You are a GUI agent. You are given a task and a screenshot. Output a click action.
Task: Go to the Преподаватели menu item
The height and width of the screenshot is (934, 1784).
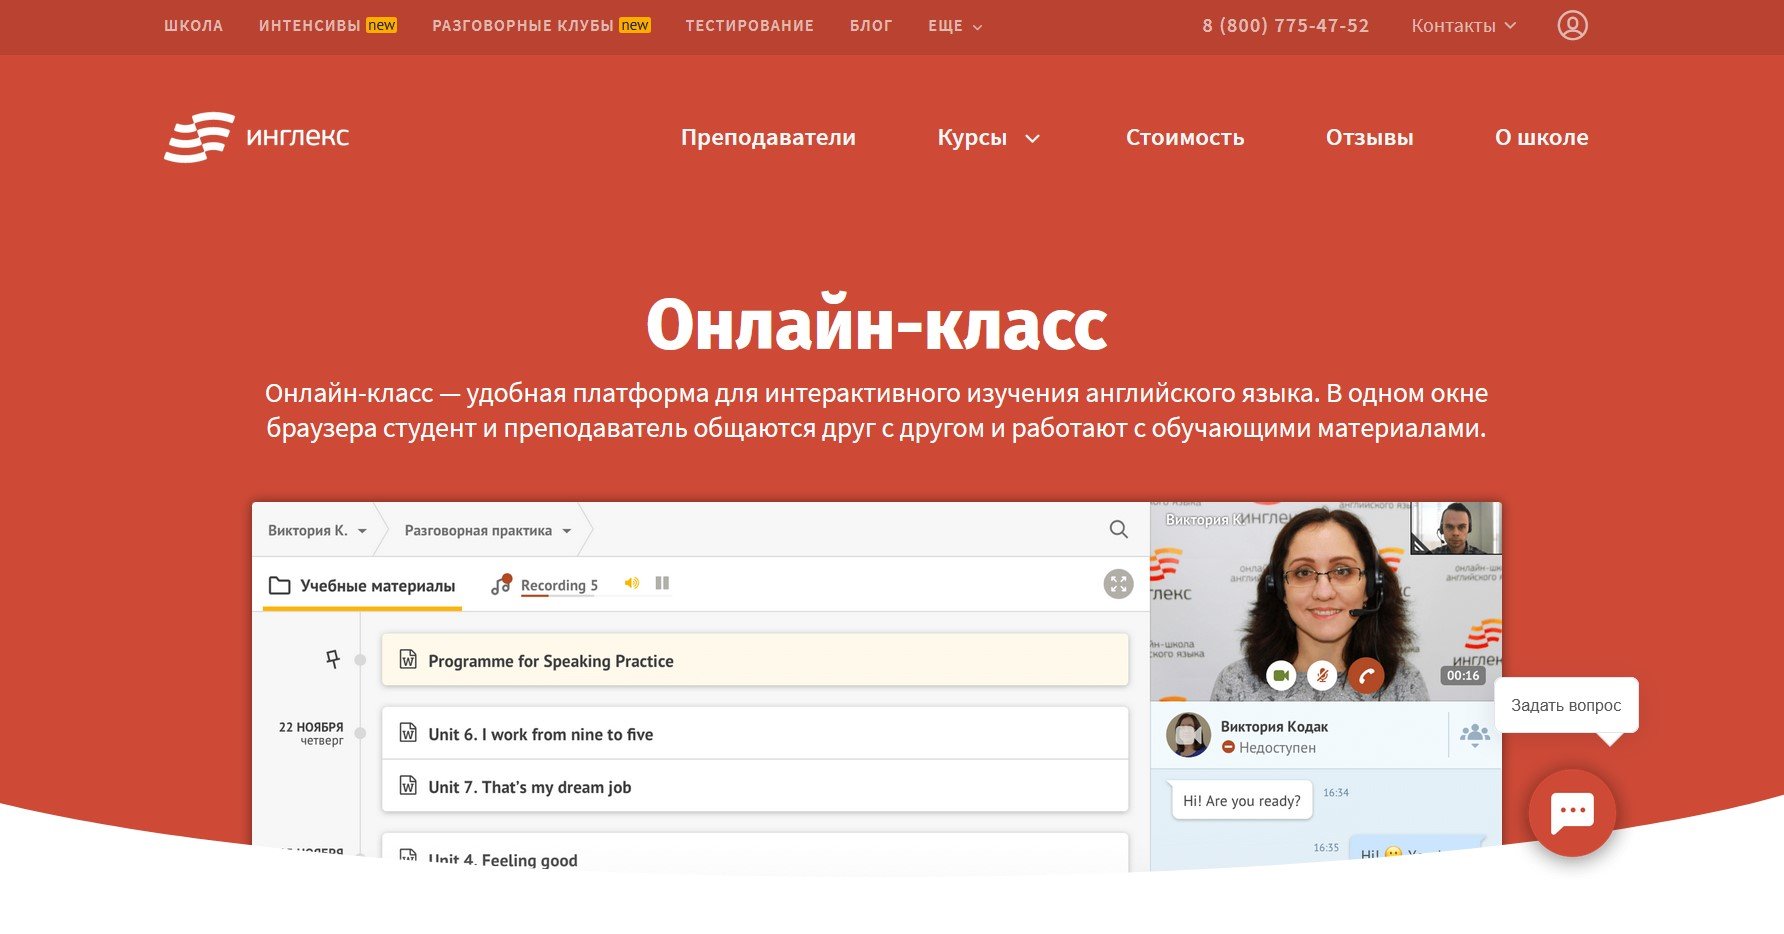click(x=768, y=138)
